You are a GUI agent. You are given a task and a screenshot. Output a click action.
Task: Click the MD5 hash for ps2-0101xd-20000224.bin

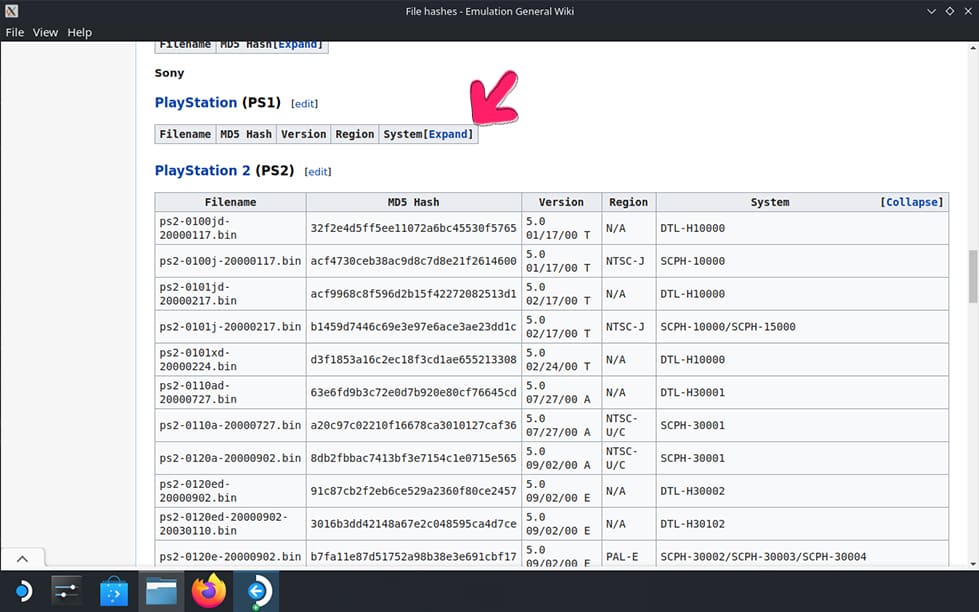[x=413, y=359]
